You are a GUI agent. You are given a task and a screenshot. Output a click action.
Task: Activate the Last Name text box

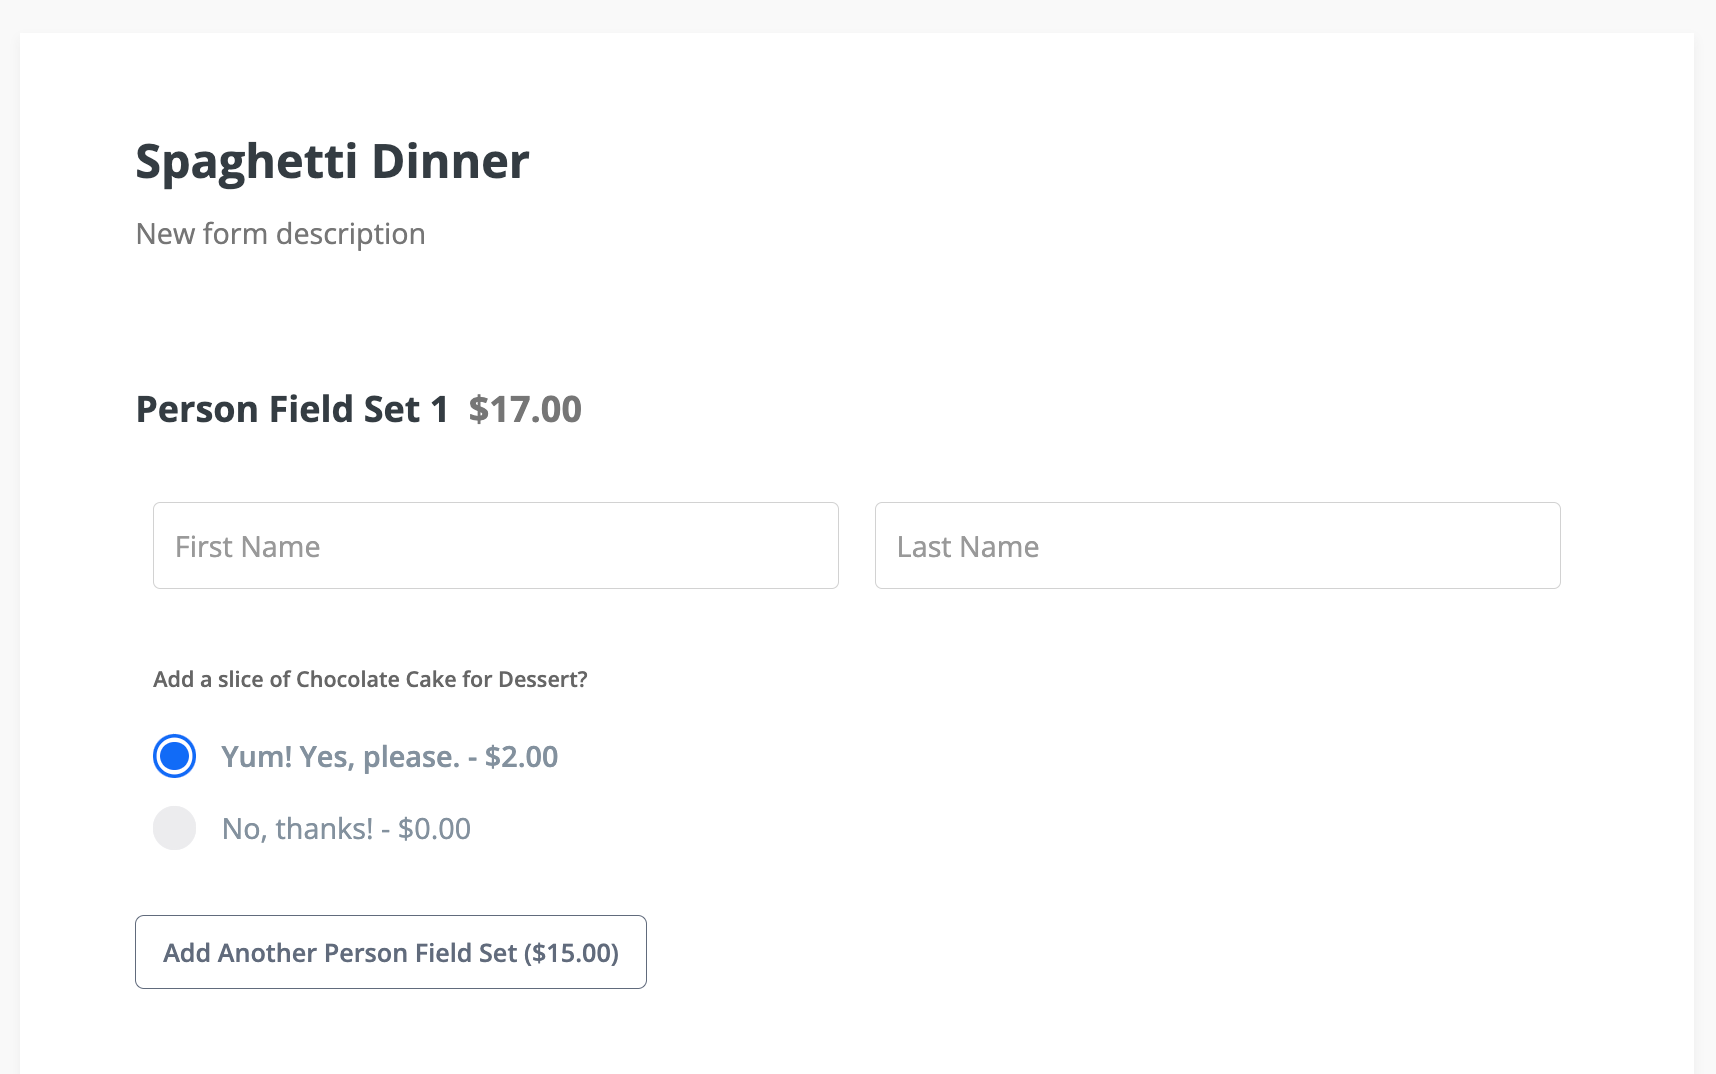click(1216, 546)
